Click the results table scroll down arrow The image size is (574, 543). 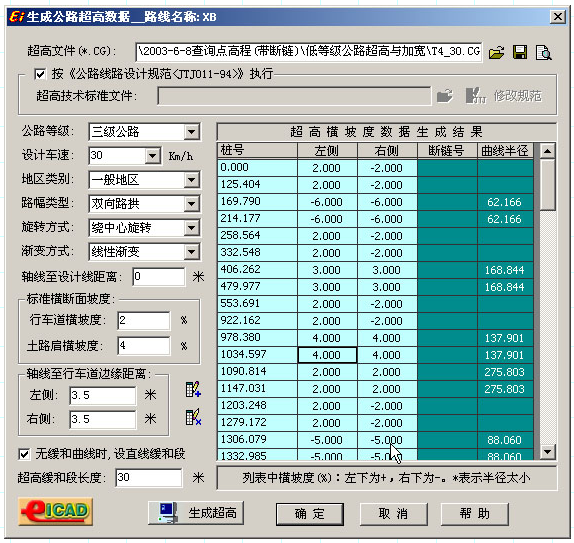548,451
